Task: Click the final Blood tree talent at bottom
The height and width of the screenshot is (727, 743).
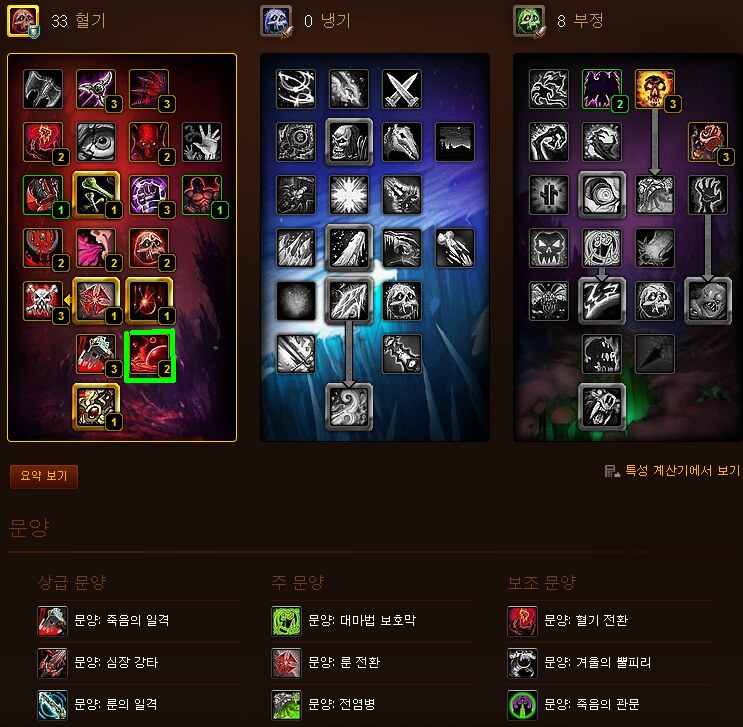Action: coord(96,407)
